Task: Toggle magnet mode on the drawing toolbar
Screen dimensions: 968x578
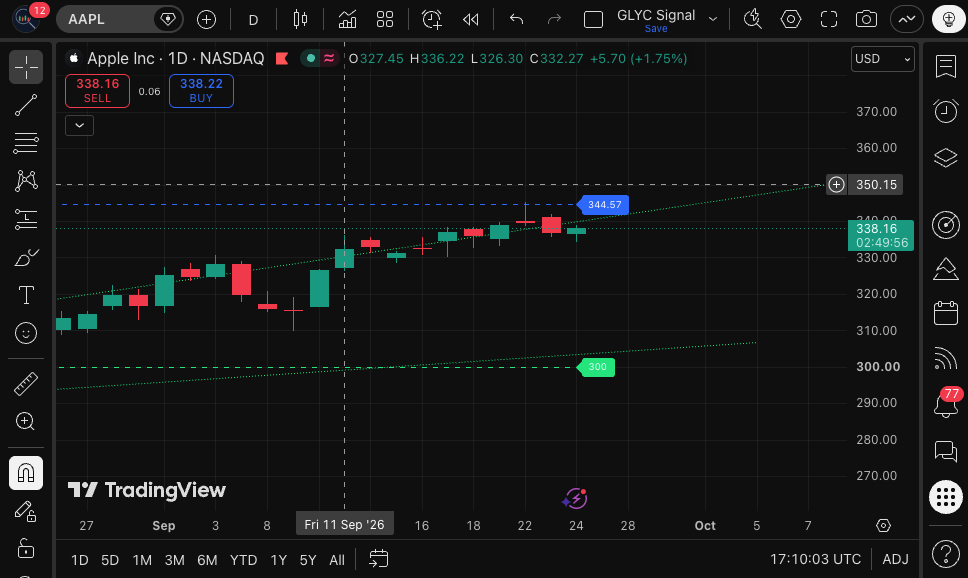Action: tap(26, 473)
